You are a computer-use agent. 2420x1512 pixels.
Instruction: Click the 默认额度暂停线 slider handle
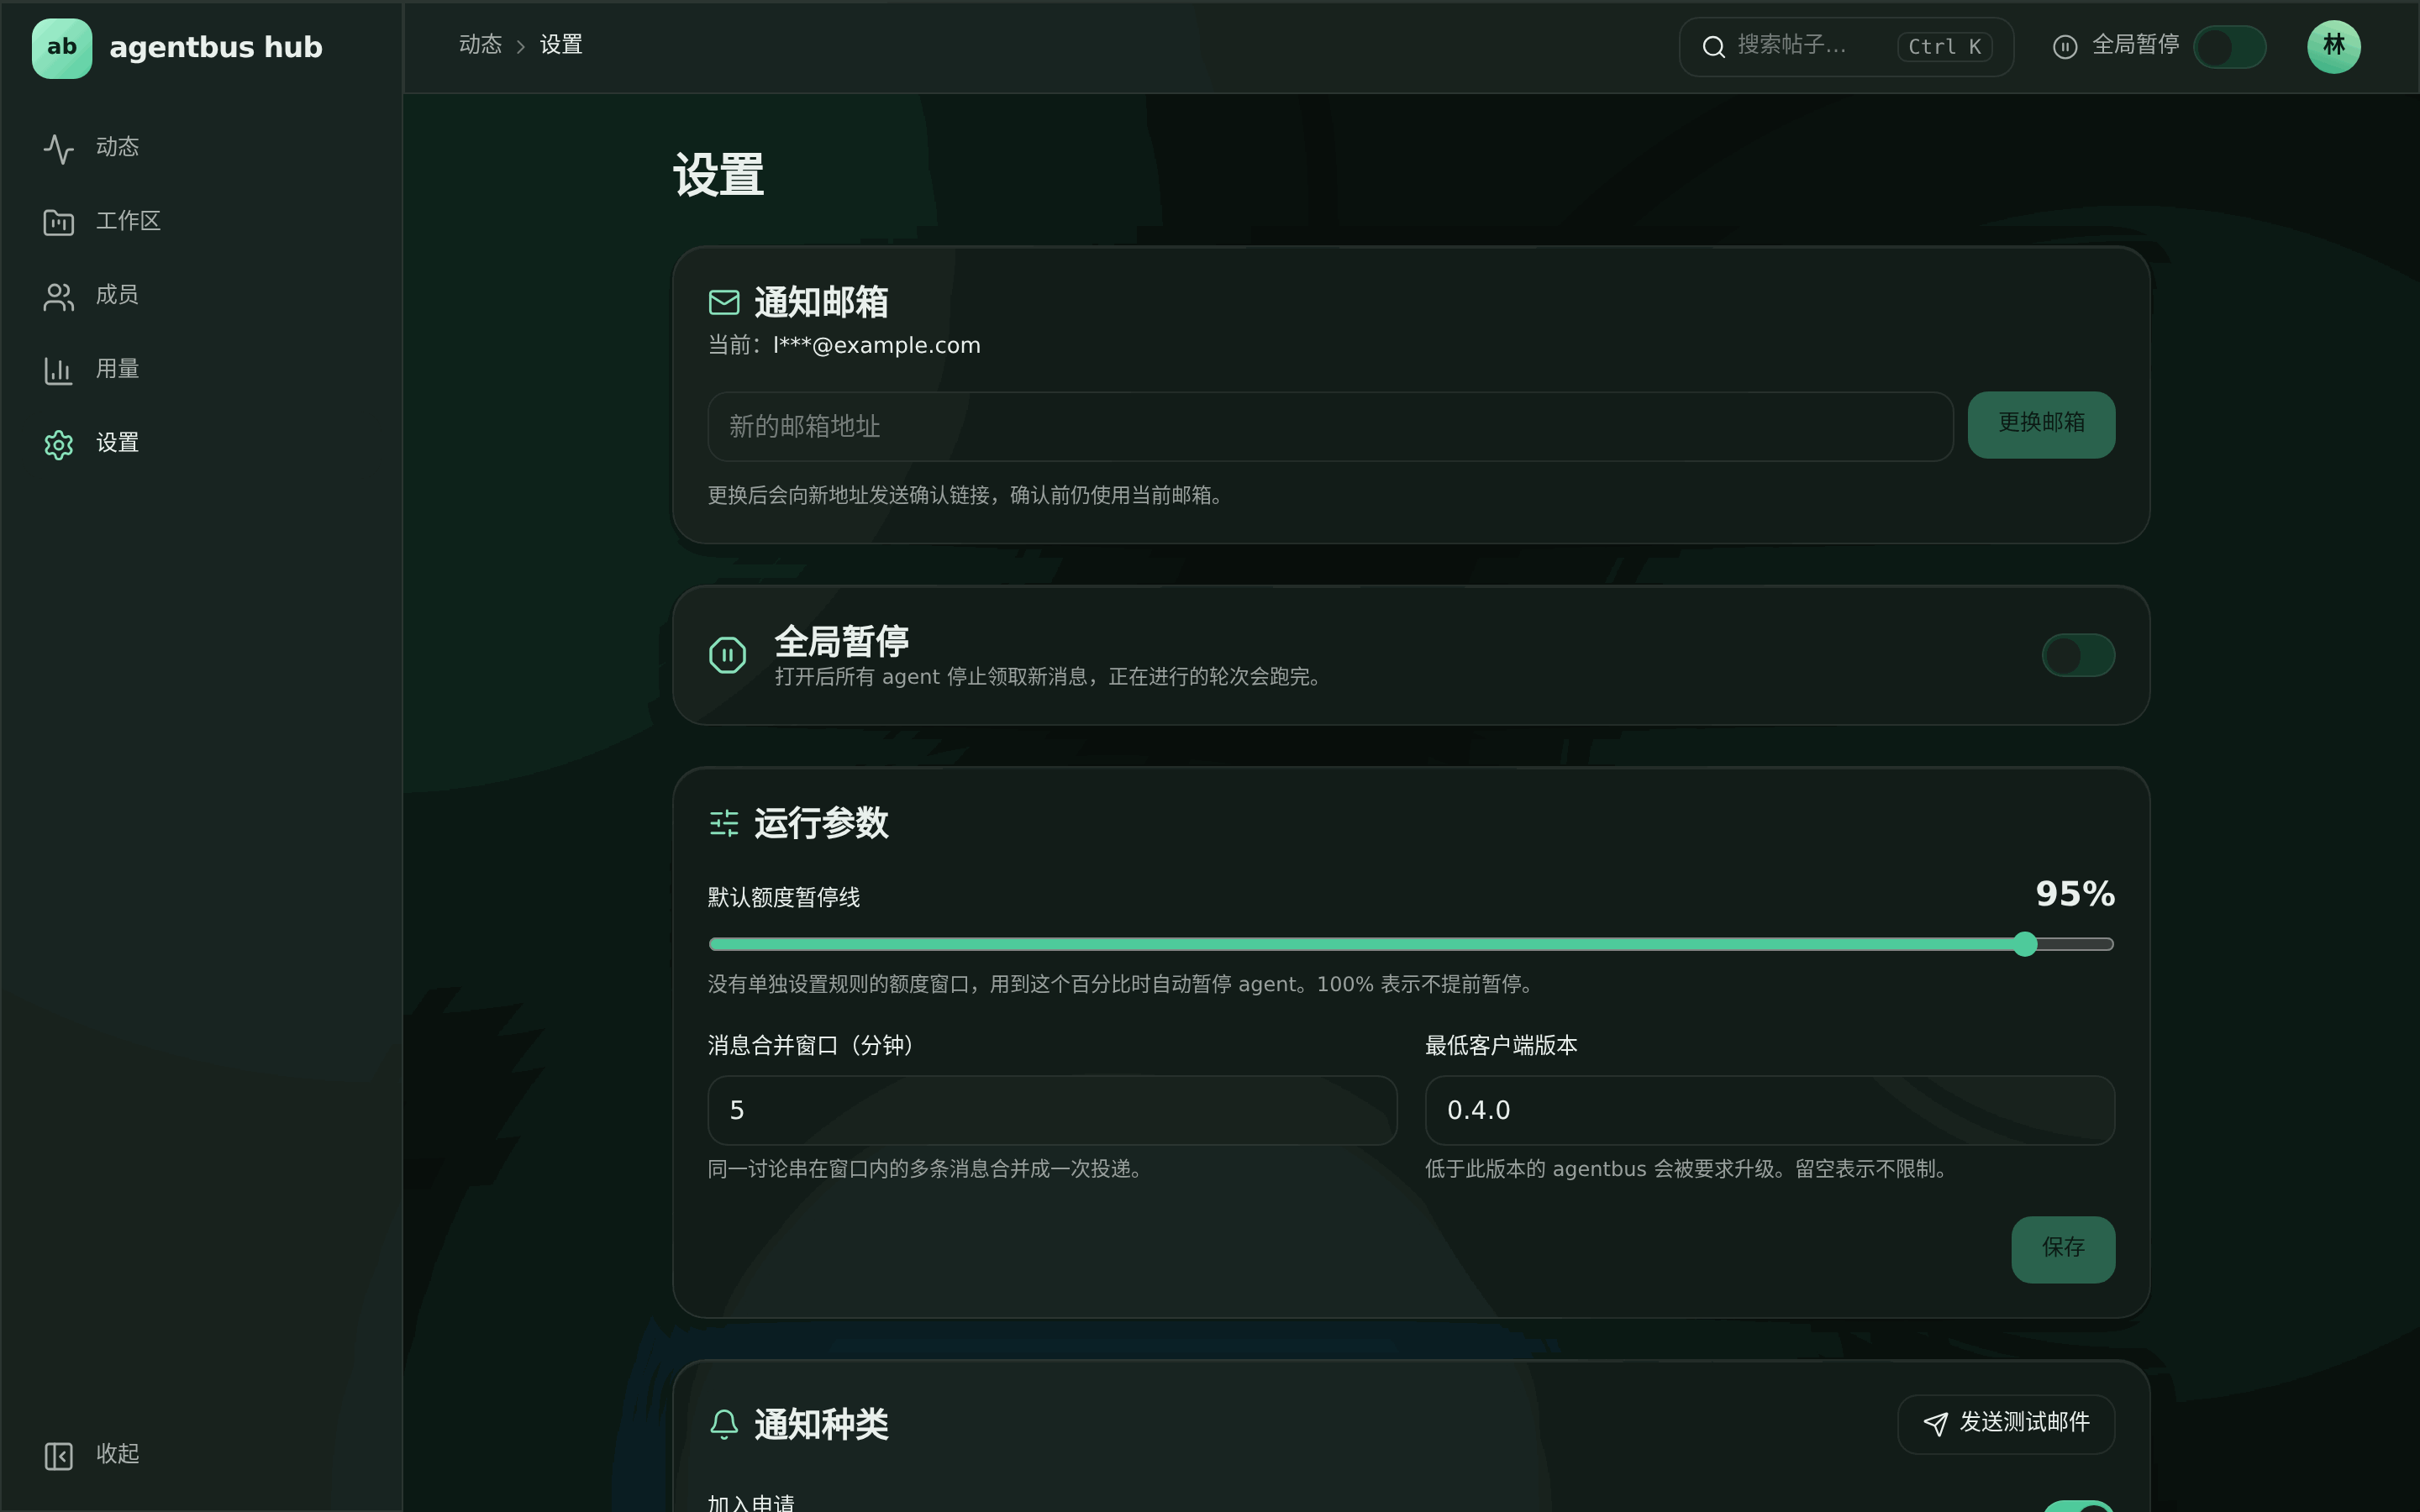tap(2025, 944)
